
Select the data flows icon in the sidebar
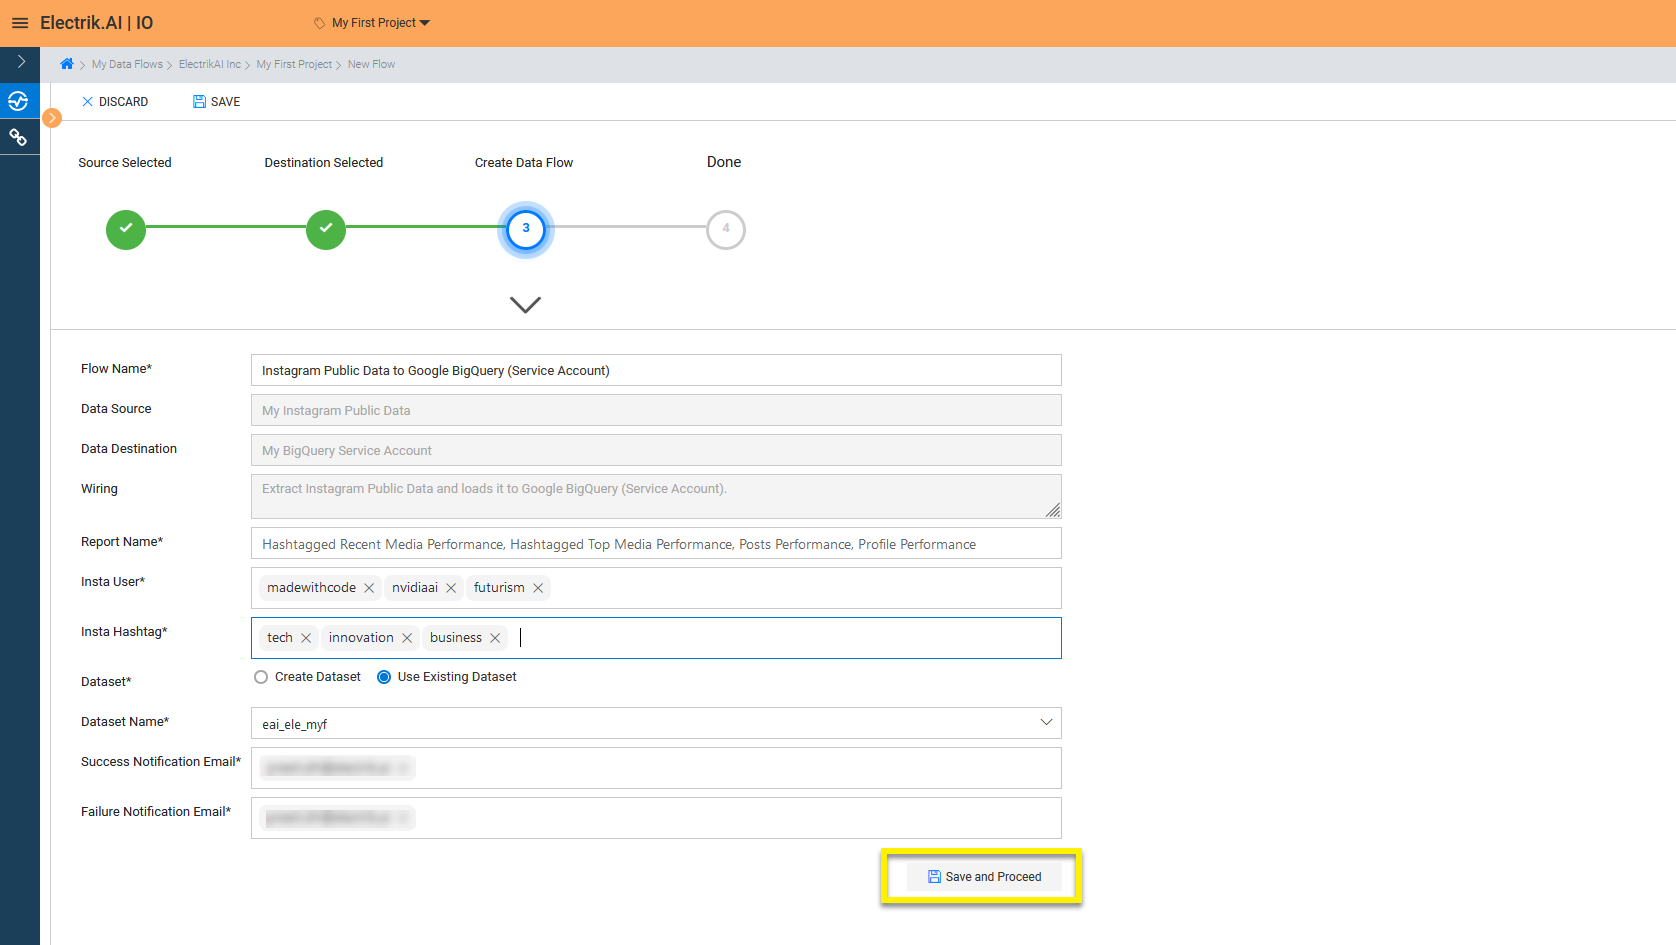(19, 100)
